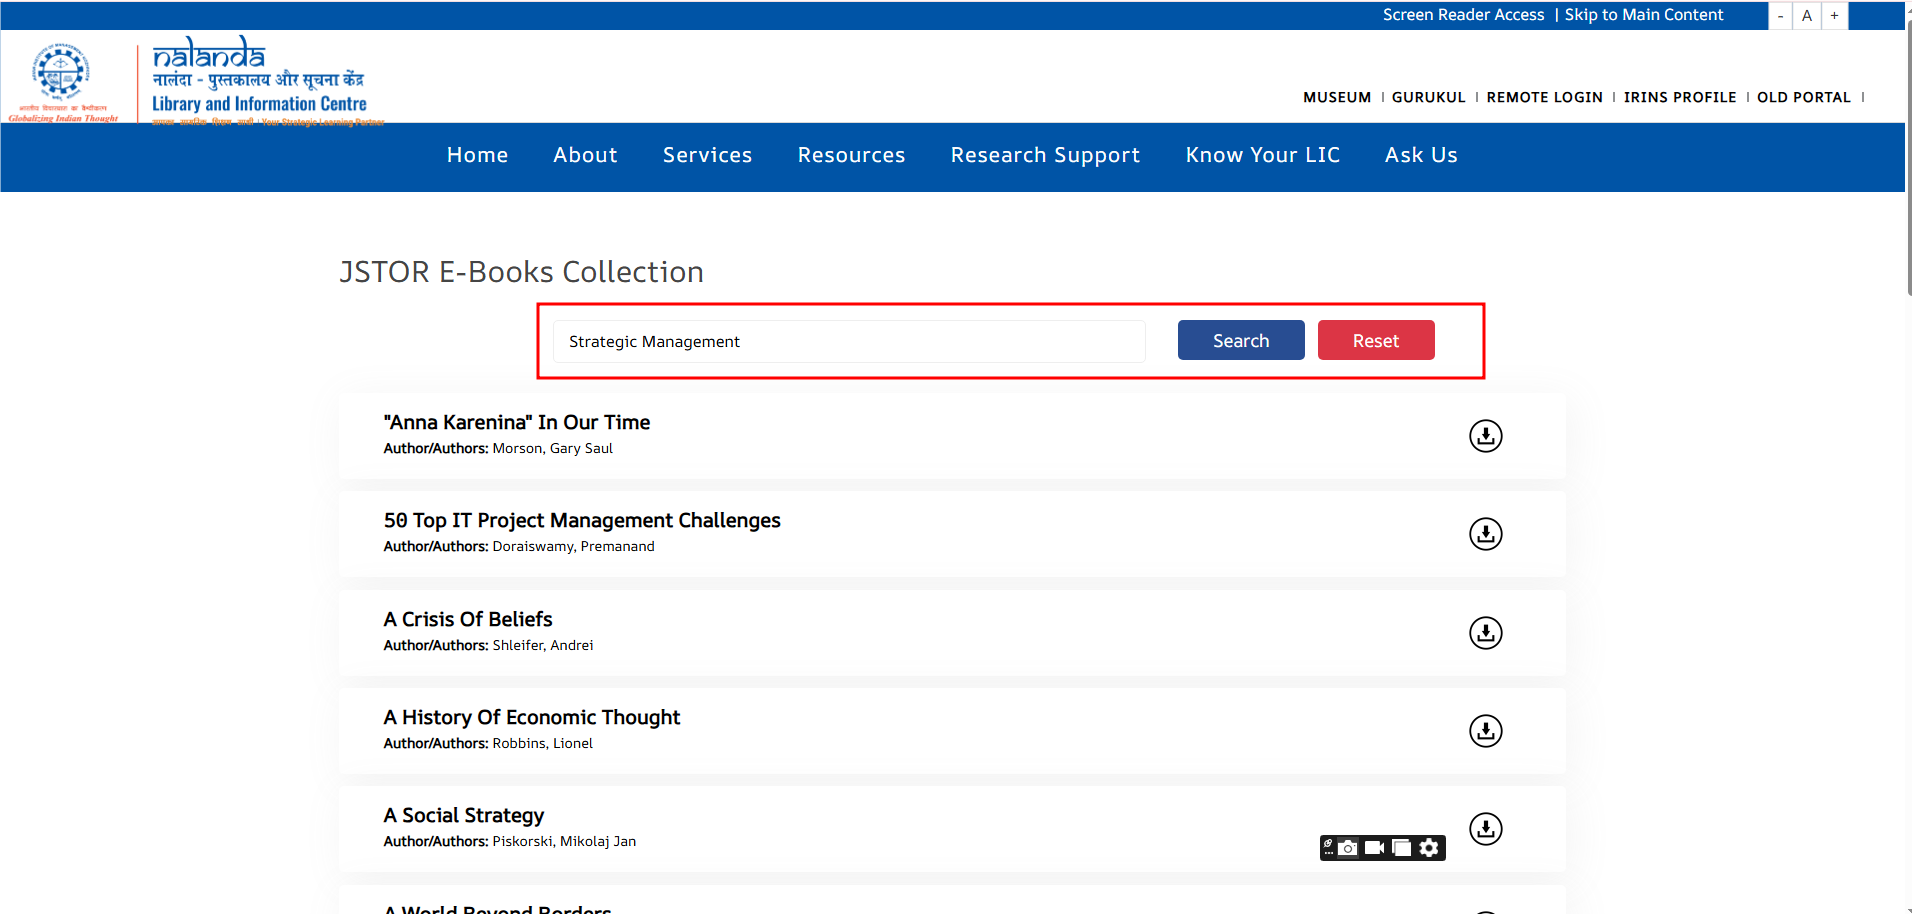Download the A Social Strategy book
1912x914 pixels.
[x=1485, y=829]
